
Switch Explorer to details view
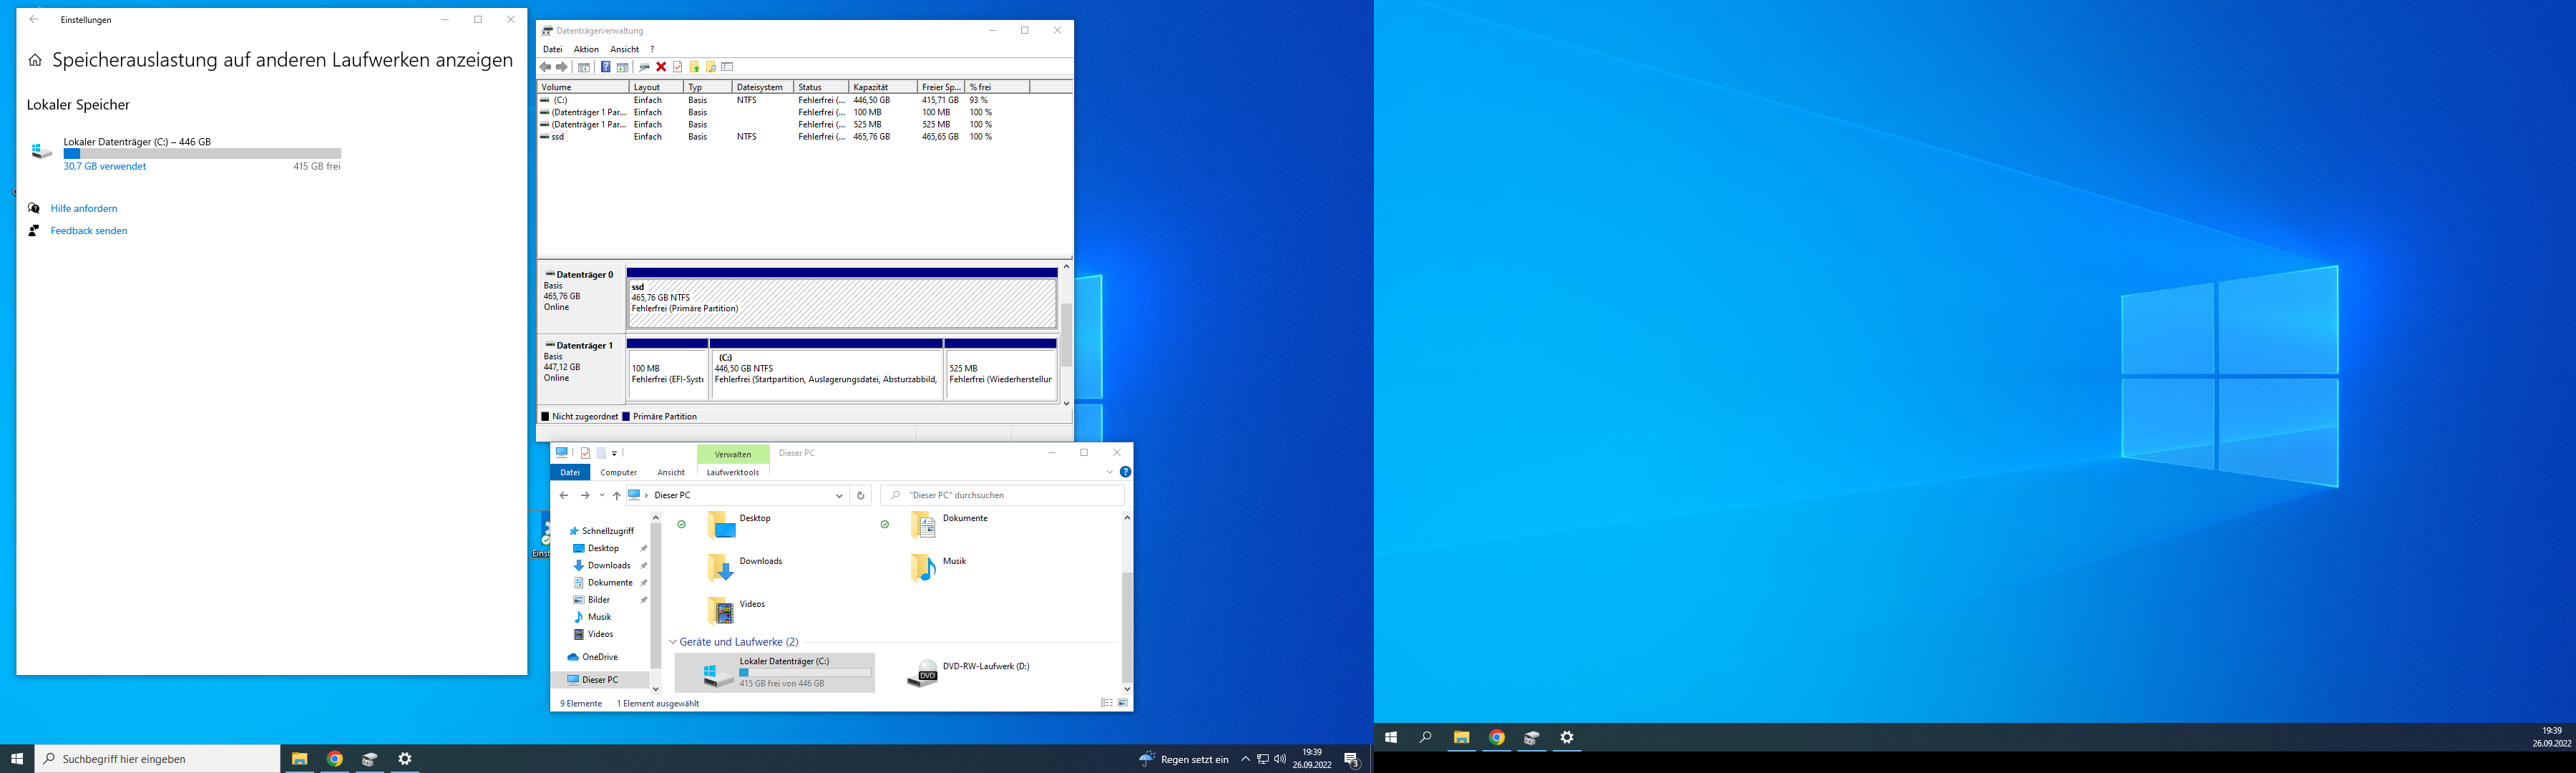click(x=1107, y=702)
